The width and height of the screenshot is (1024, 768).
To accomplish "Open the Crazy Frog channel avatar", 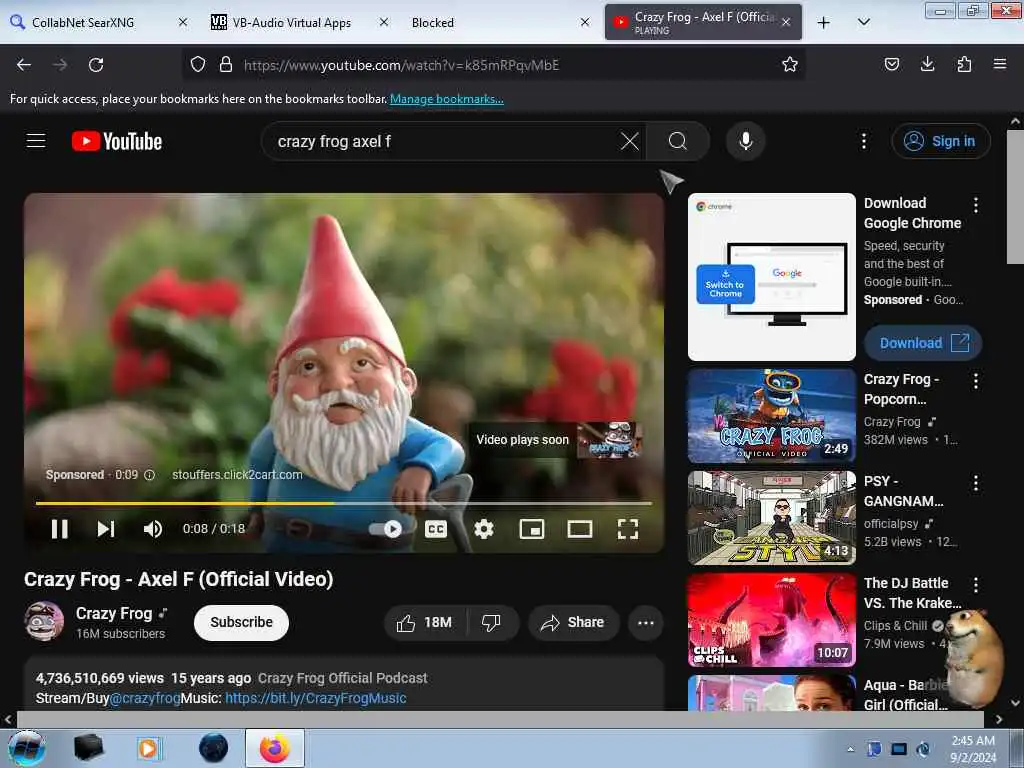I will 44,621.
